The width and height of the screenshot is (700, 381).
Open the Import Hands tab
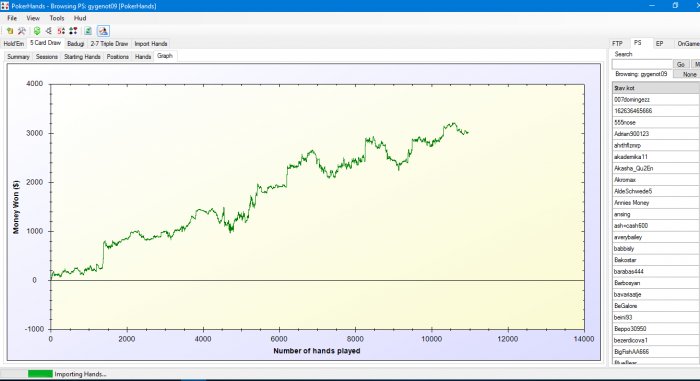151,44
